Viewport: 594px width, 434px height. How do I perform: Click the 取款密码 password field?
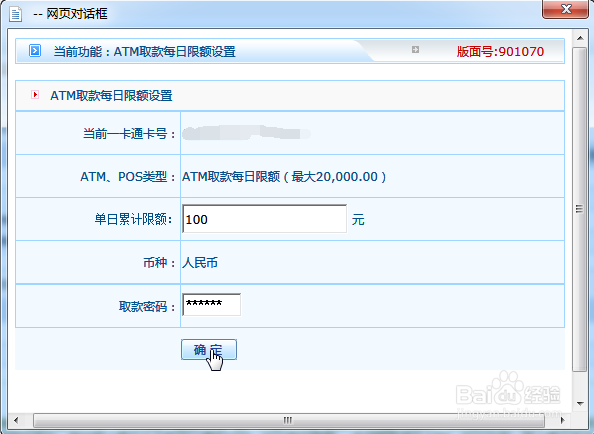[x=211, y=304]
